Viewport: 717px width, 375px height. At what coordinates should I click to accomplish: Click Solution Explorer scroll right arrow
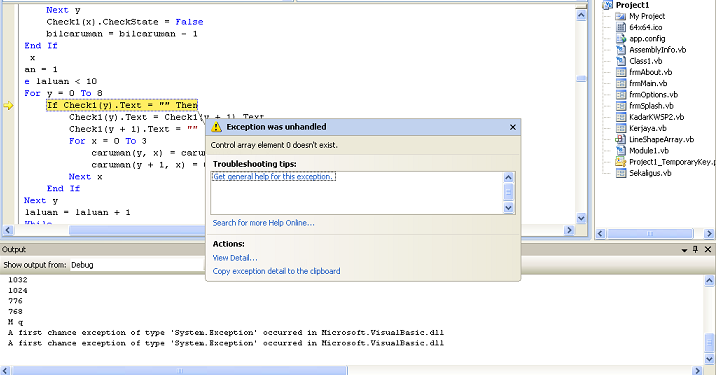709,234
